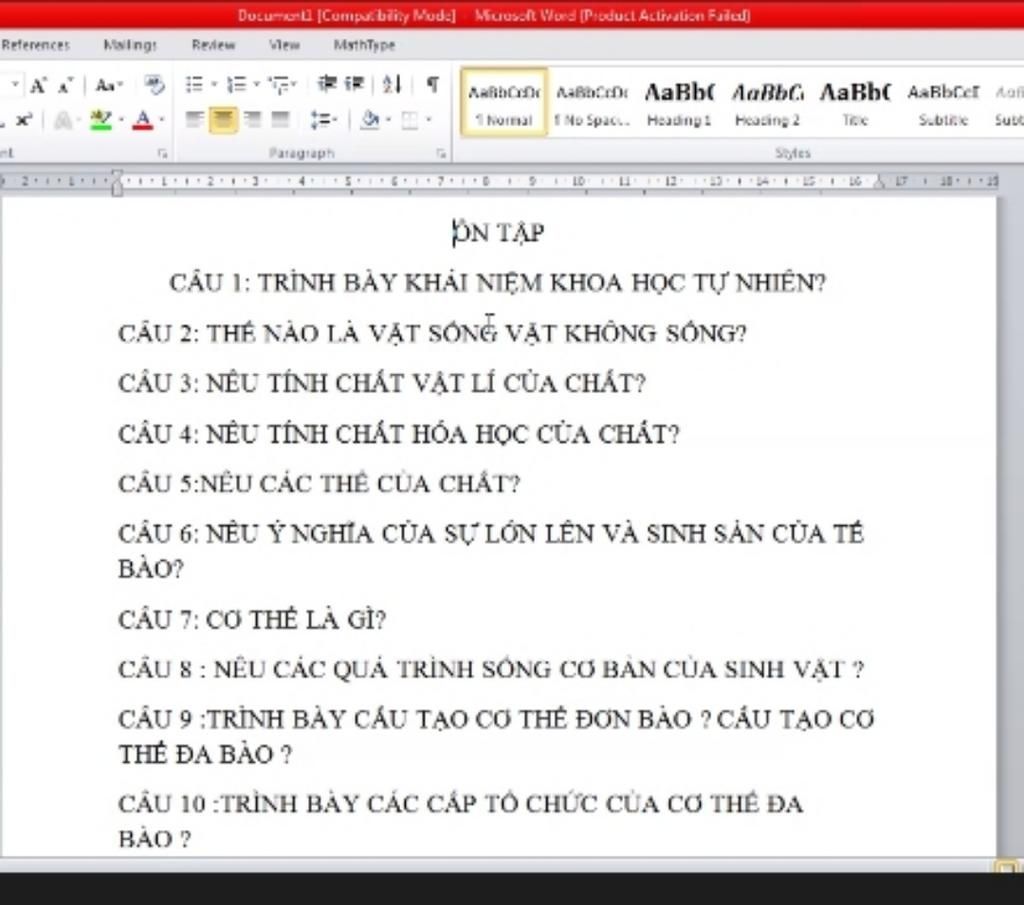Apply paragraph shading fill color
1024x905 pixels.
tap(370, 119)
